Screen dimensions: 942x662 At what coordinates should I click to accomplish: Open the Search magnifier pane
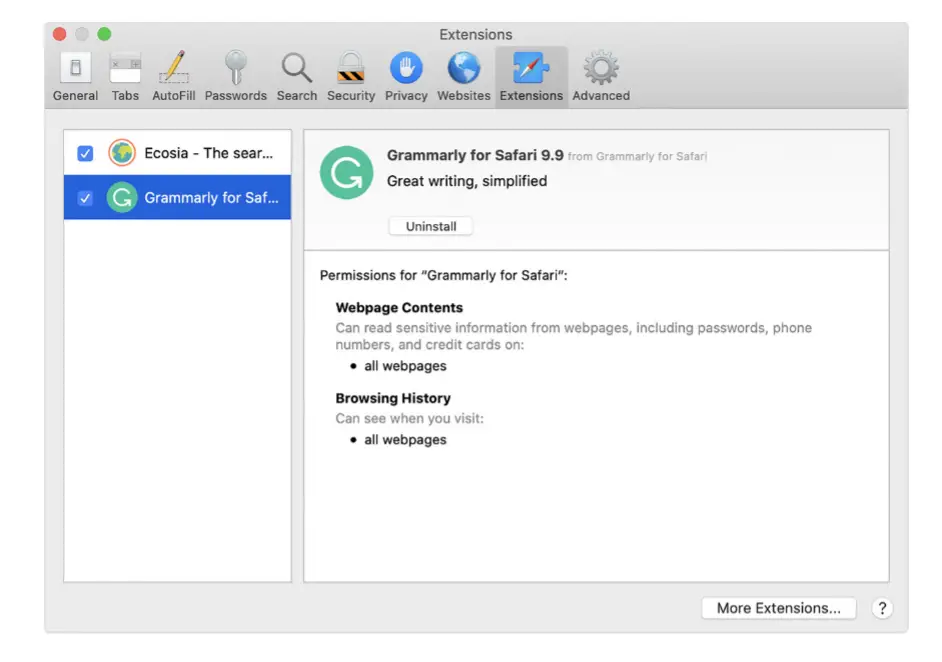[297, 77]
